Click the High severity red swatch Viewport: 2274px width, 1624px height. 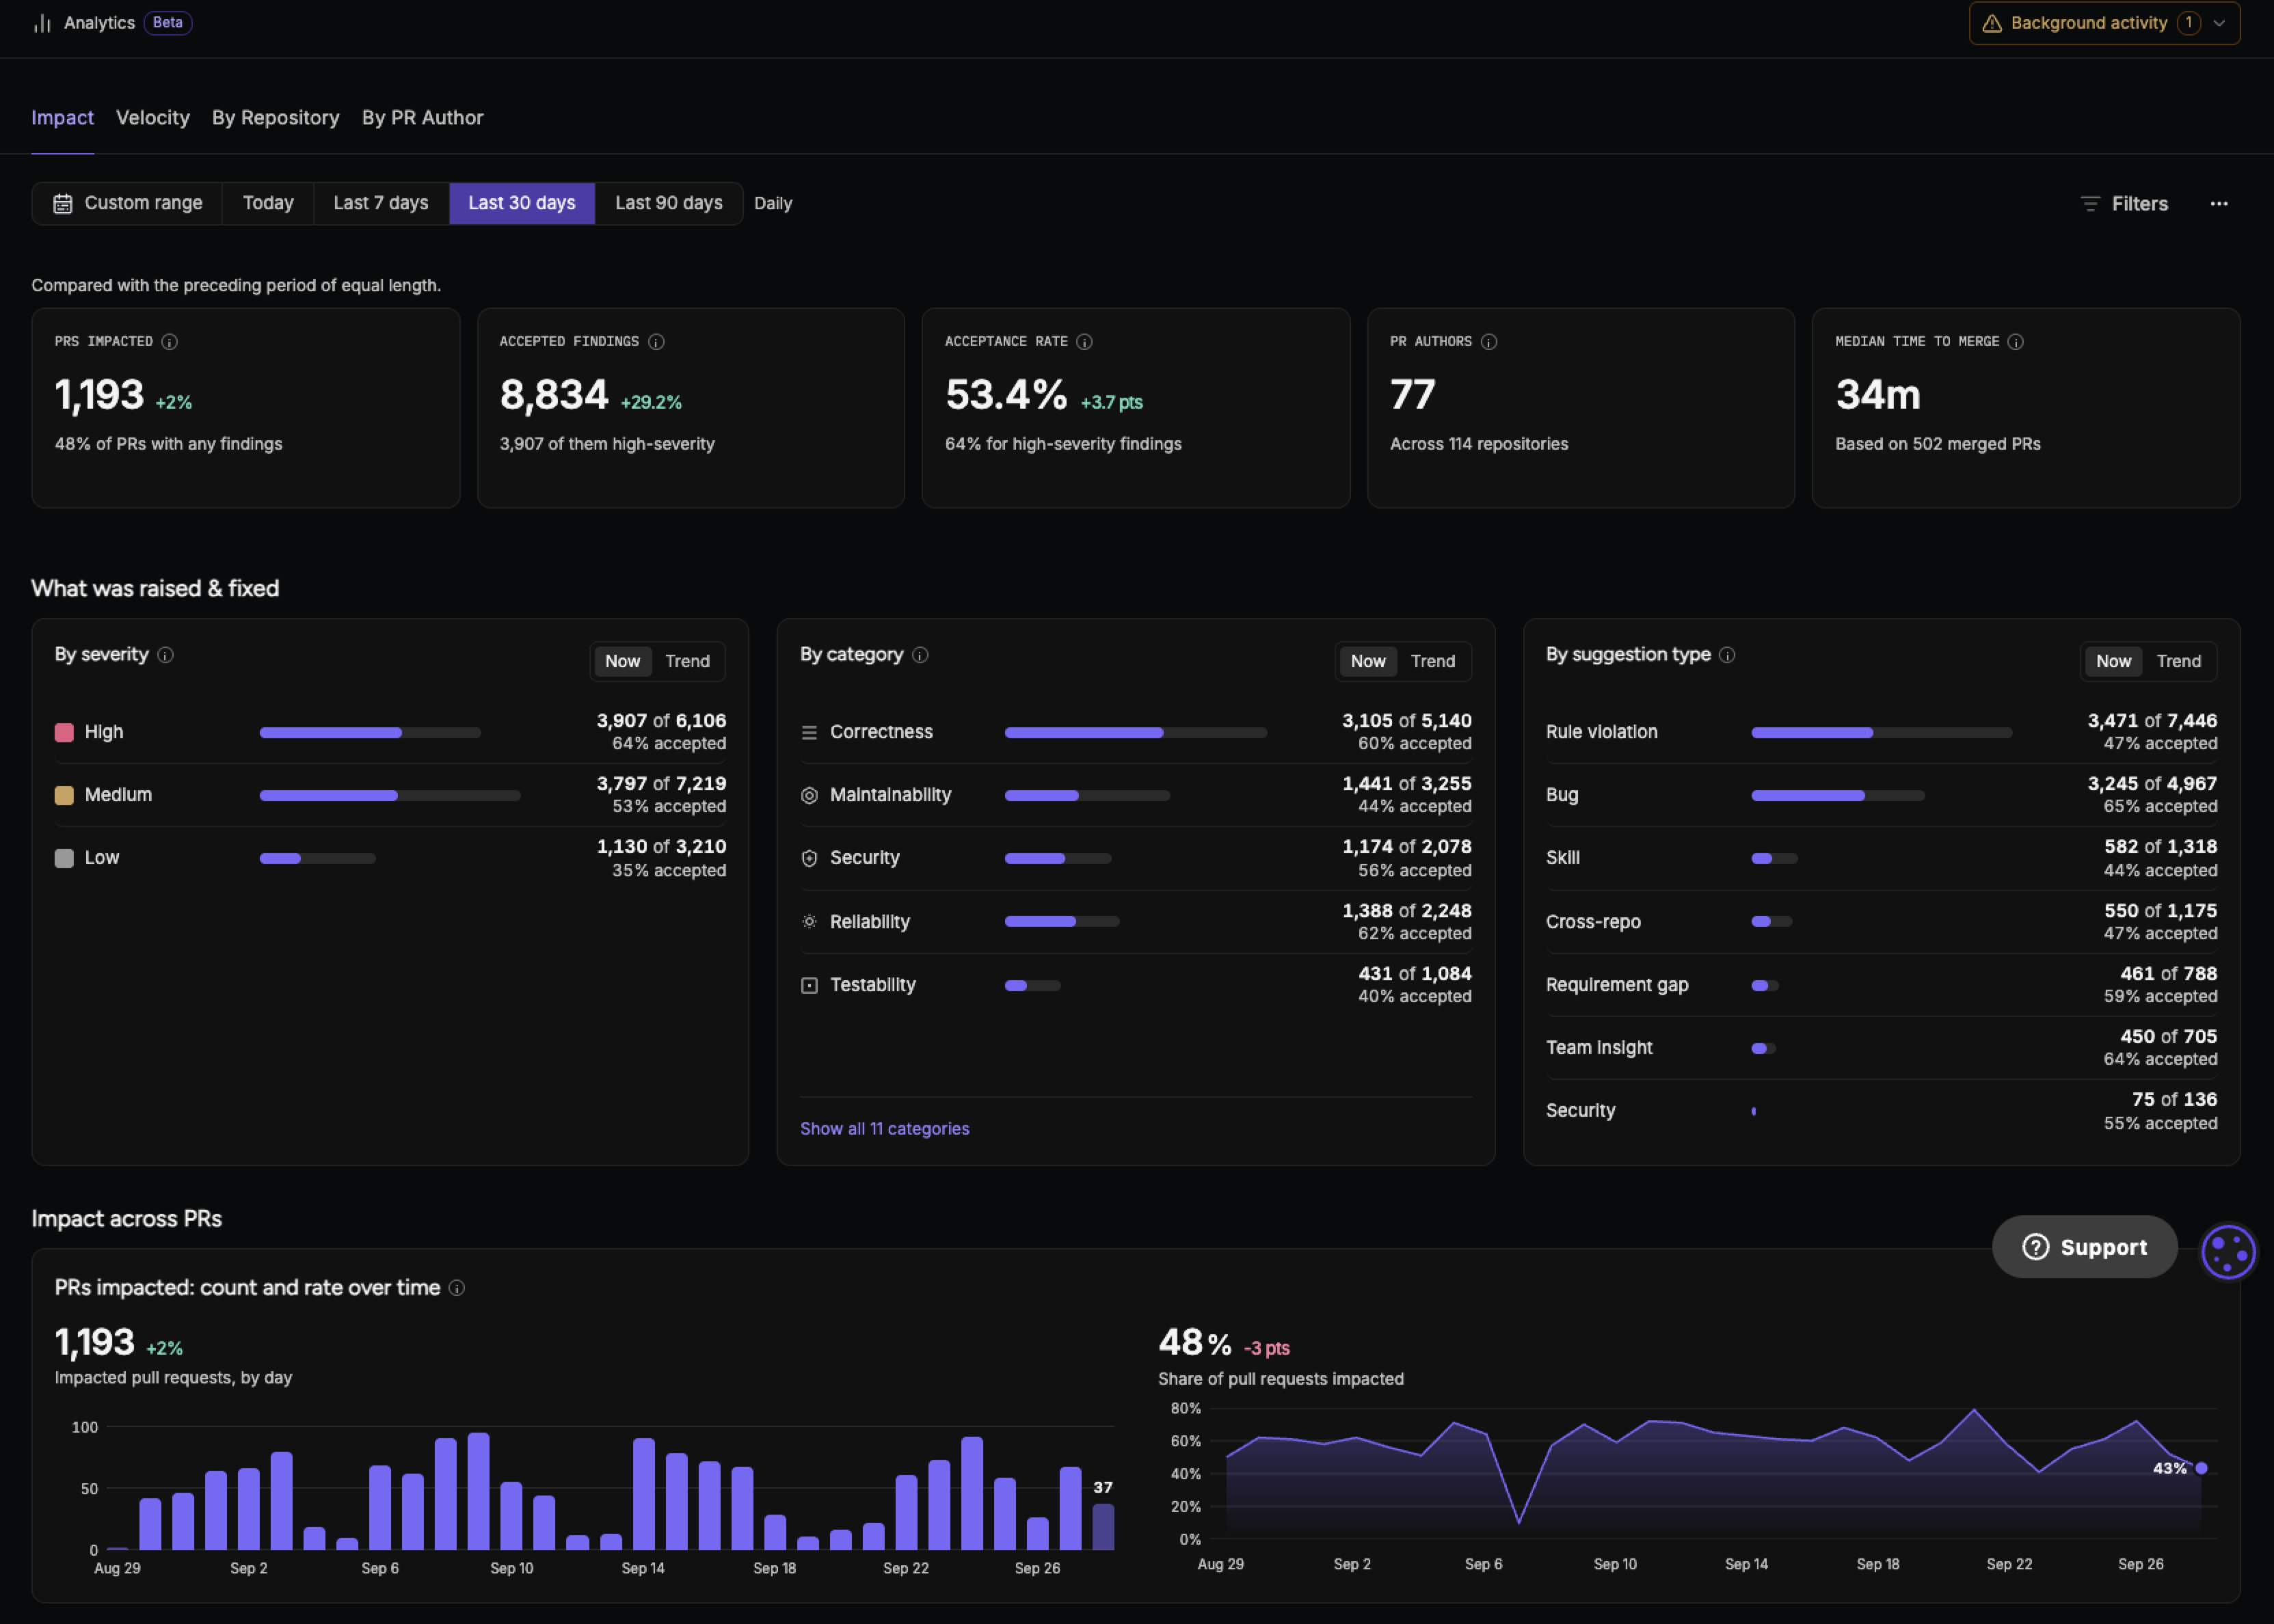click(64, 733)
